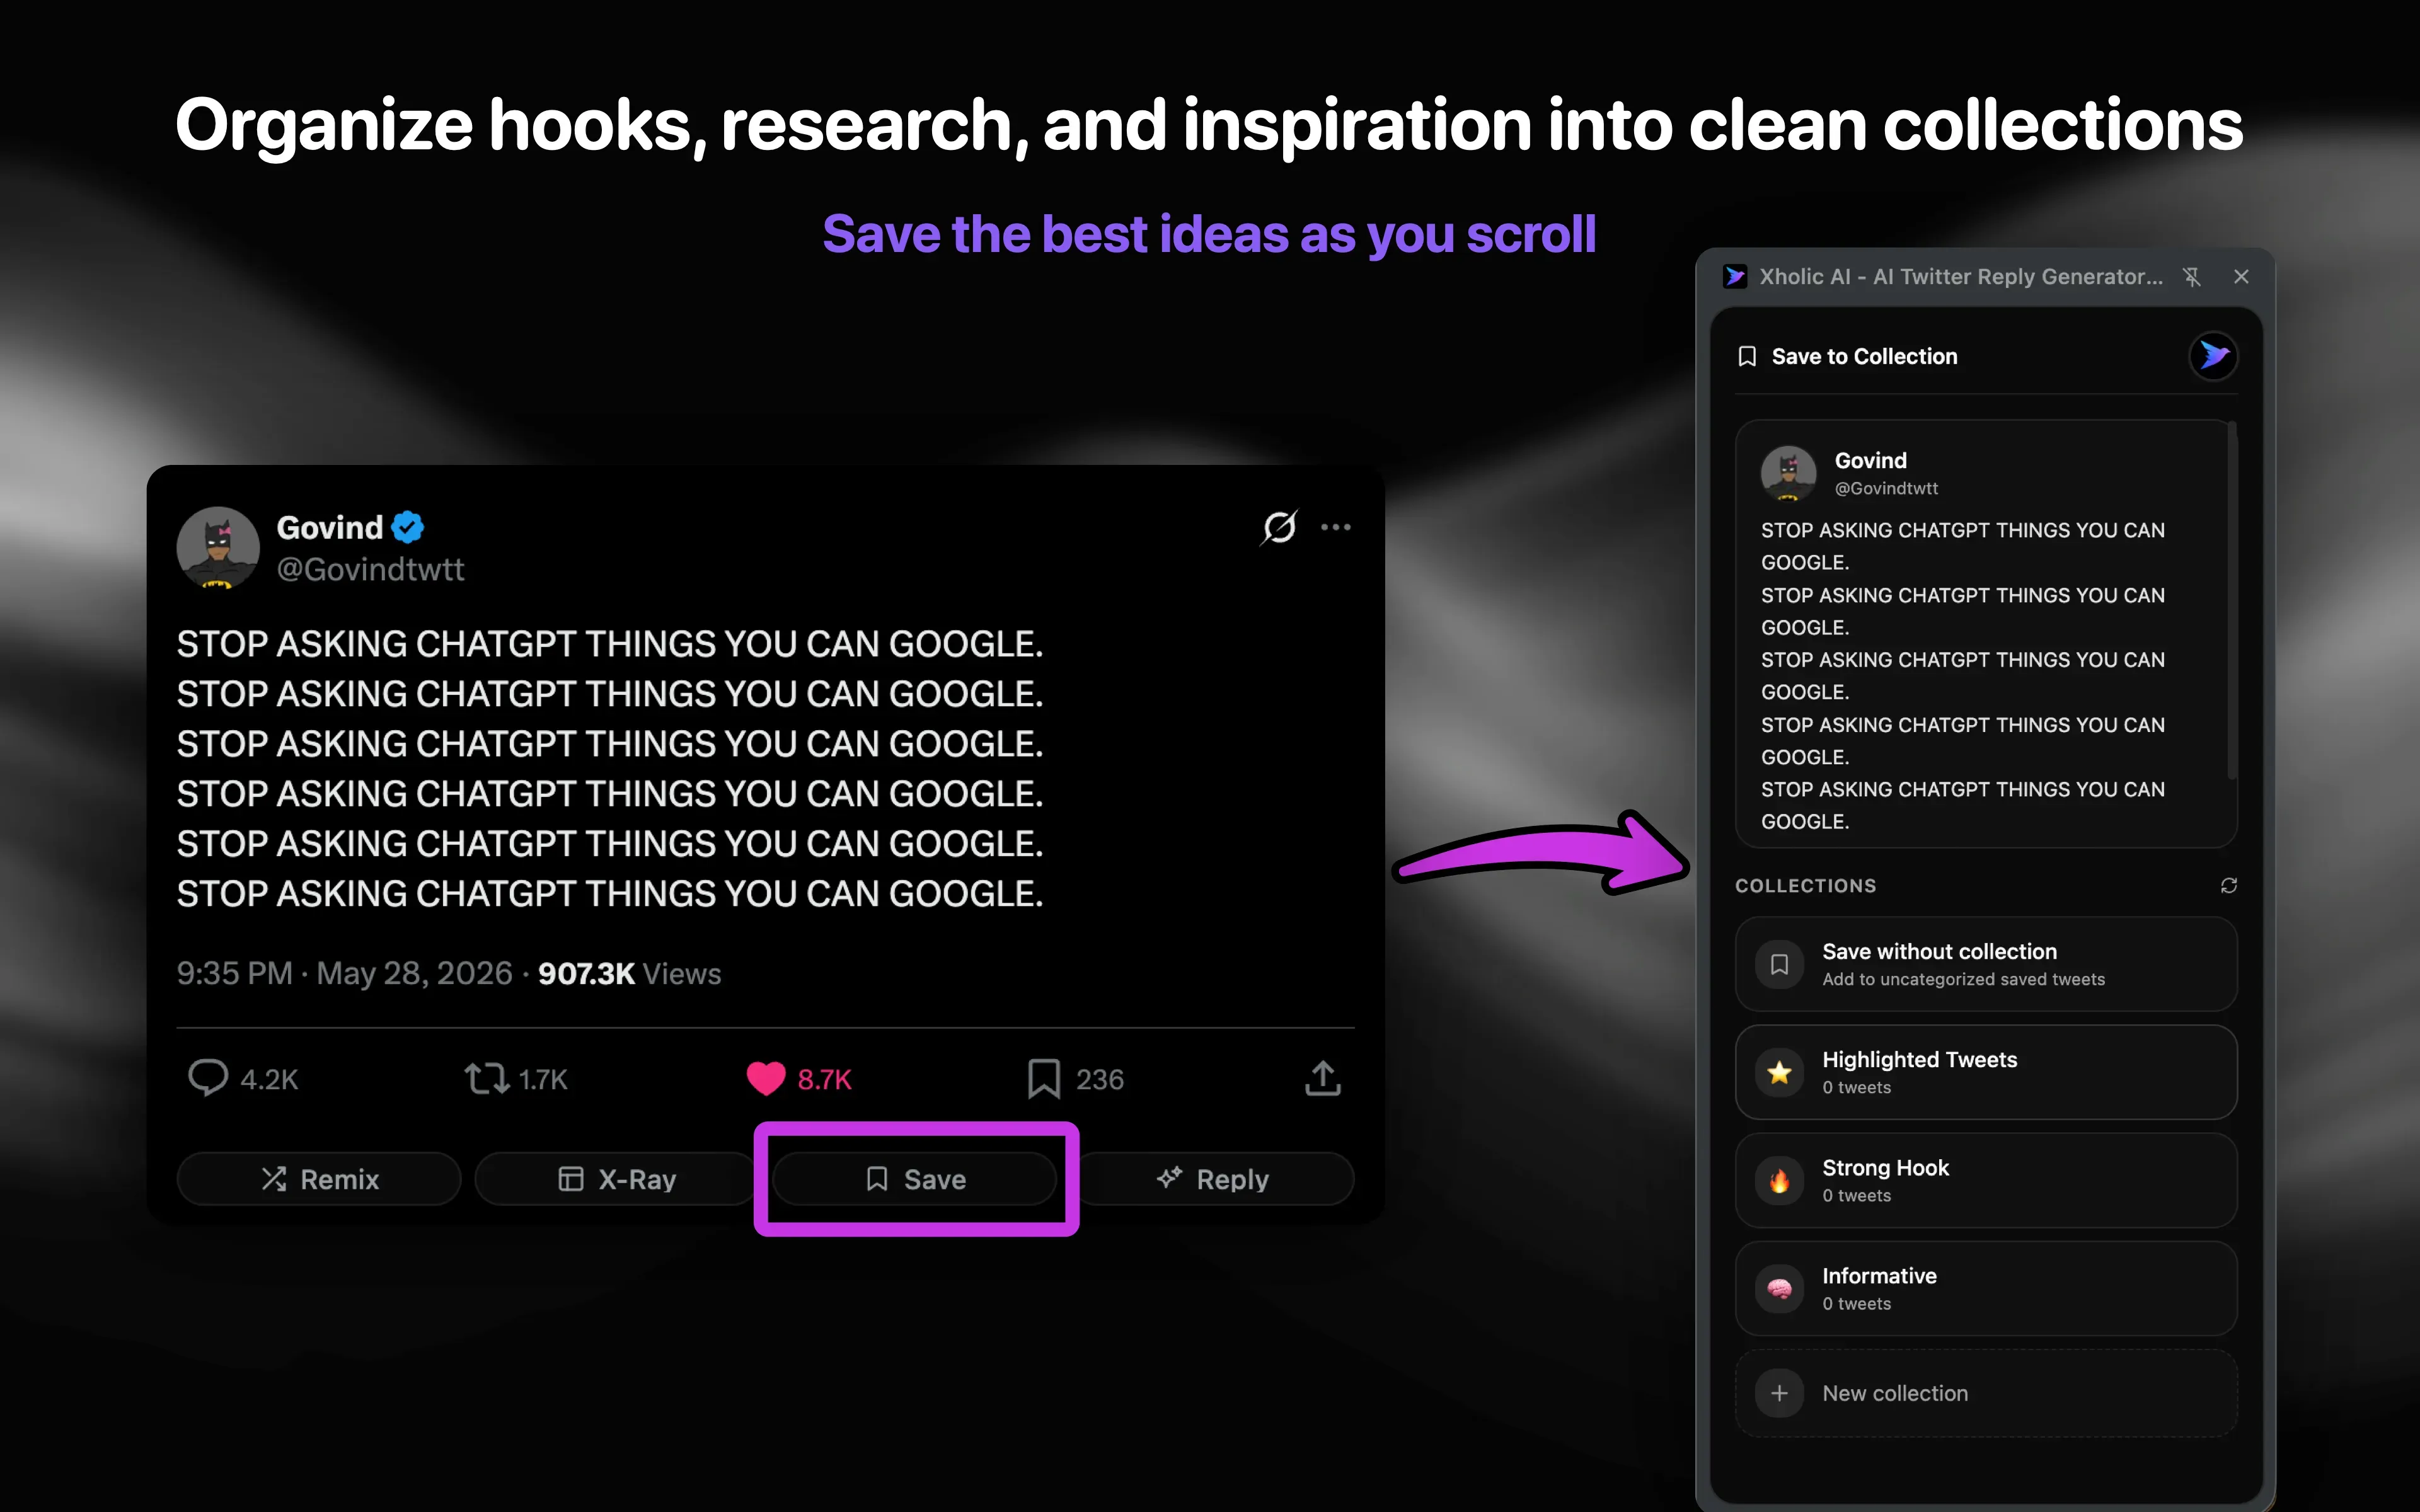Click the bookmark icon showing 236
Image resolution: width=2420 pixels, height=1512 pixels.
point(1044,1078)
